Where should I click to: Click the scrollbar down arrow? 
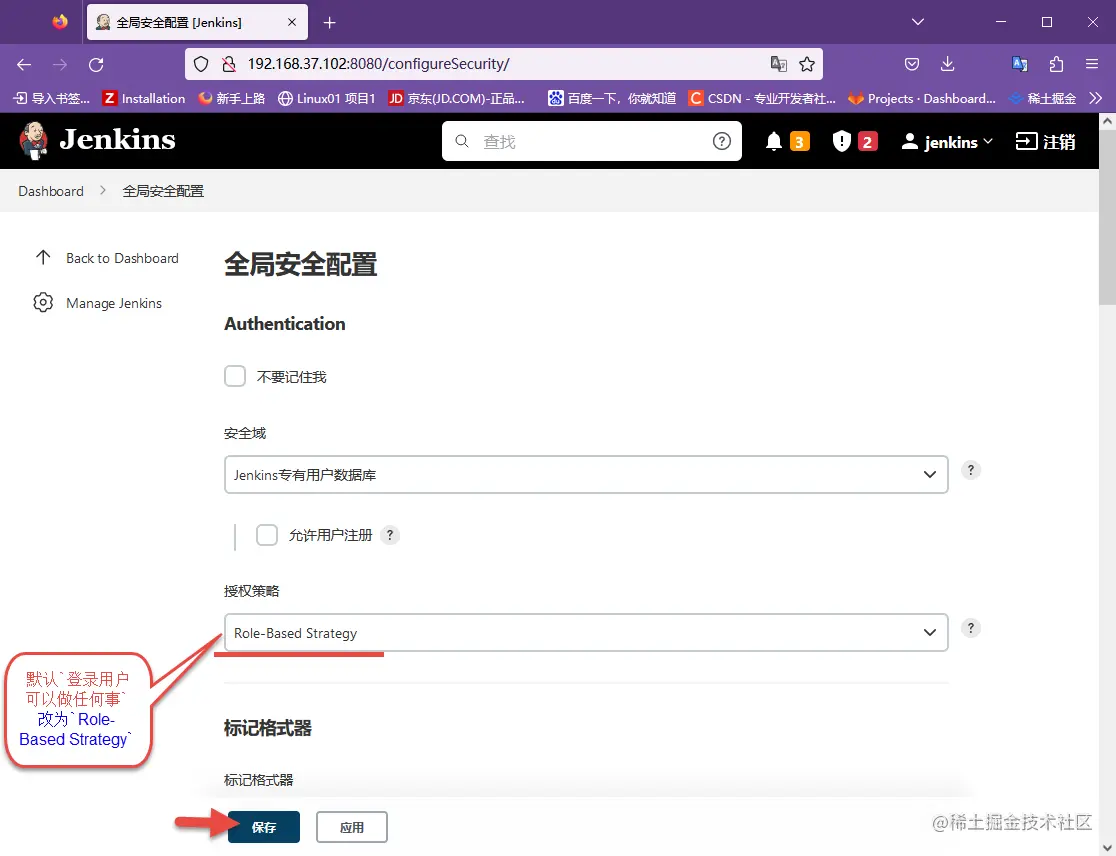coord(1107,848)
